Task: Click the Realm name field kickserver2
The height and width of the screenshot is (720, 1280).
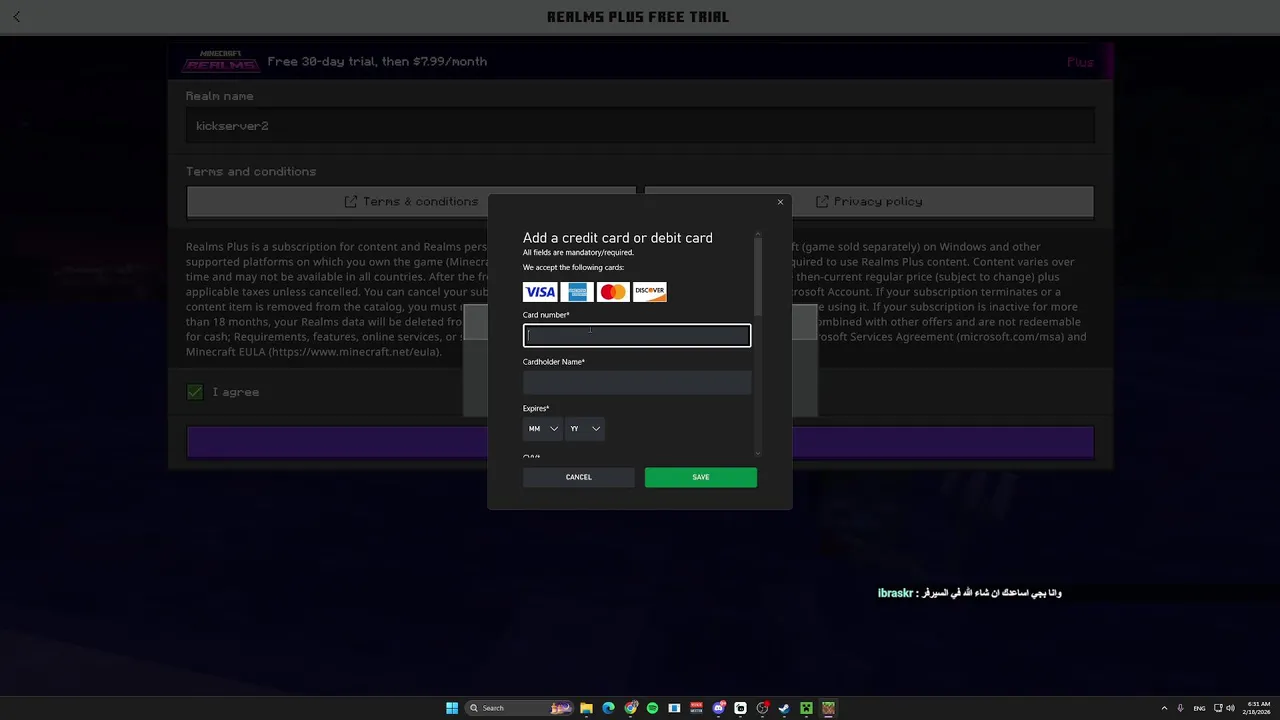Action: [x=640, y=126]
